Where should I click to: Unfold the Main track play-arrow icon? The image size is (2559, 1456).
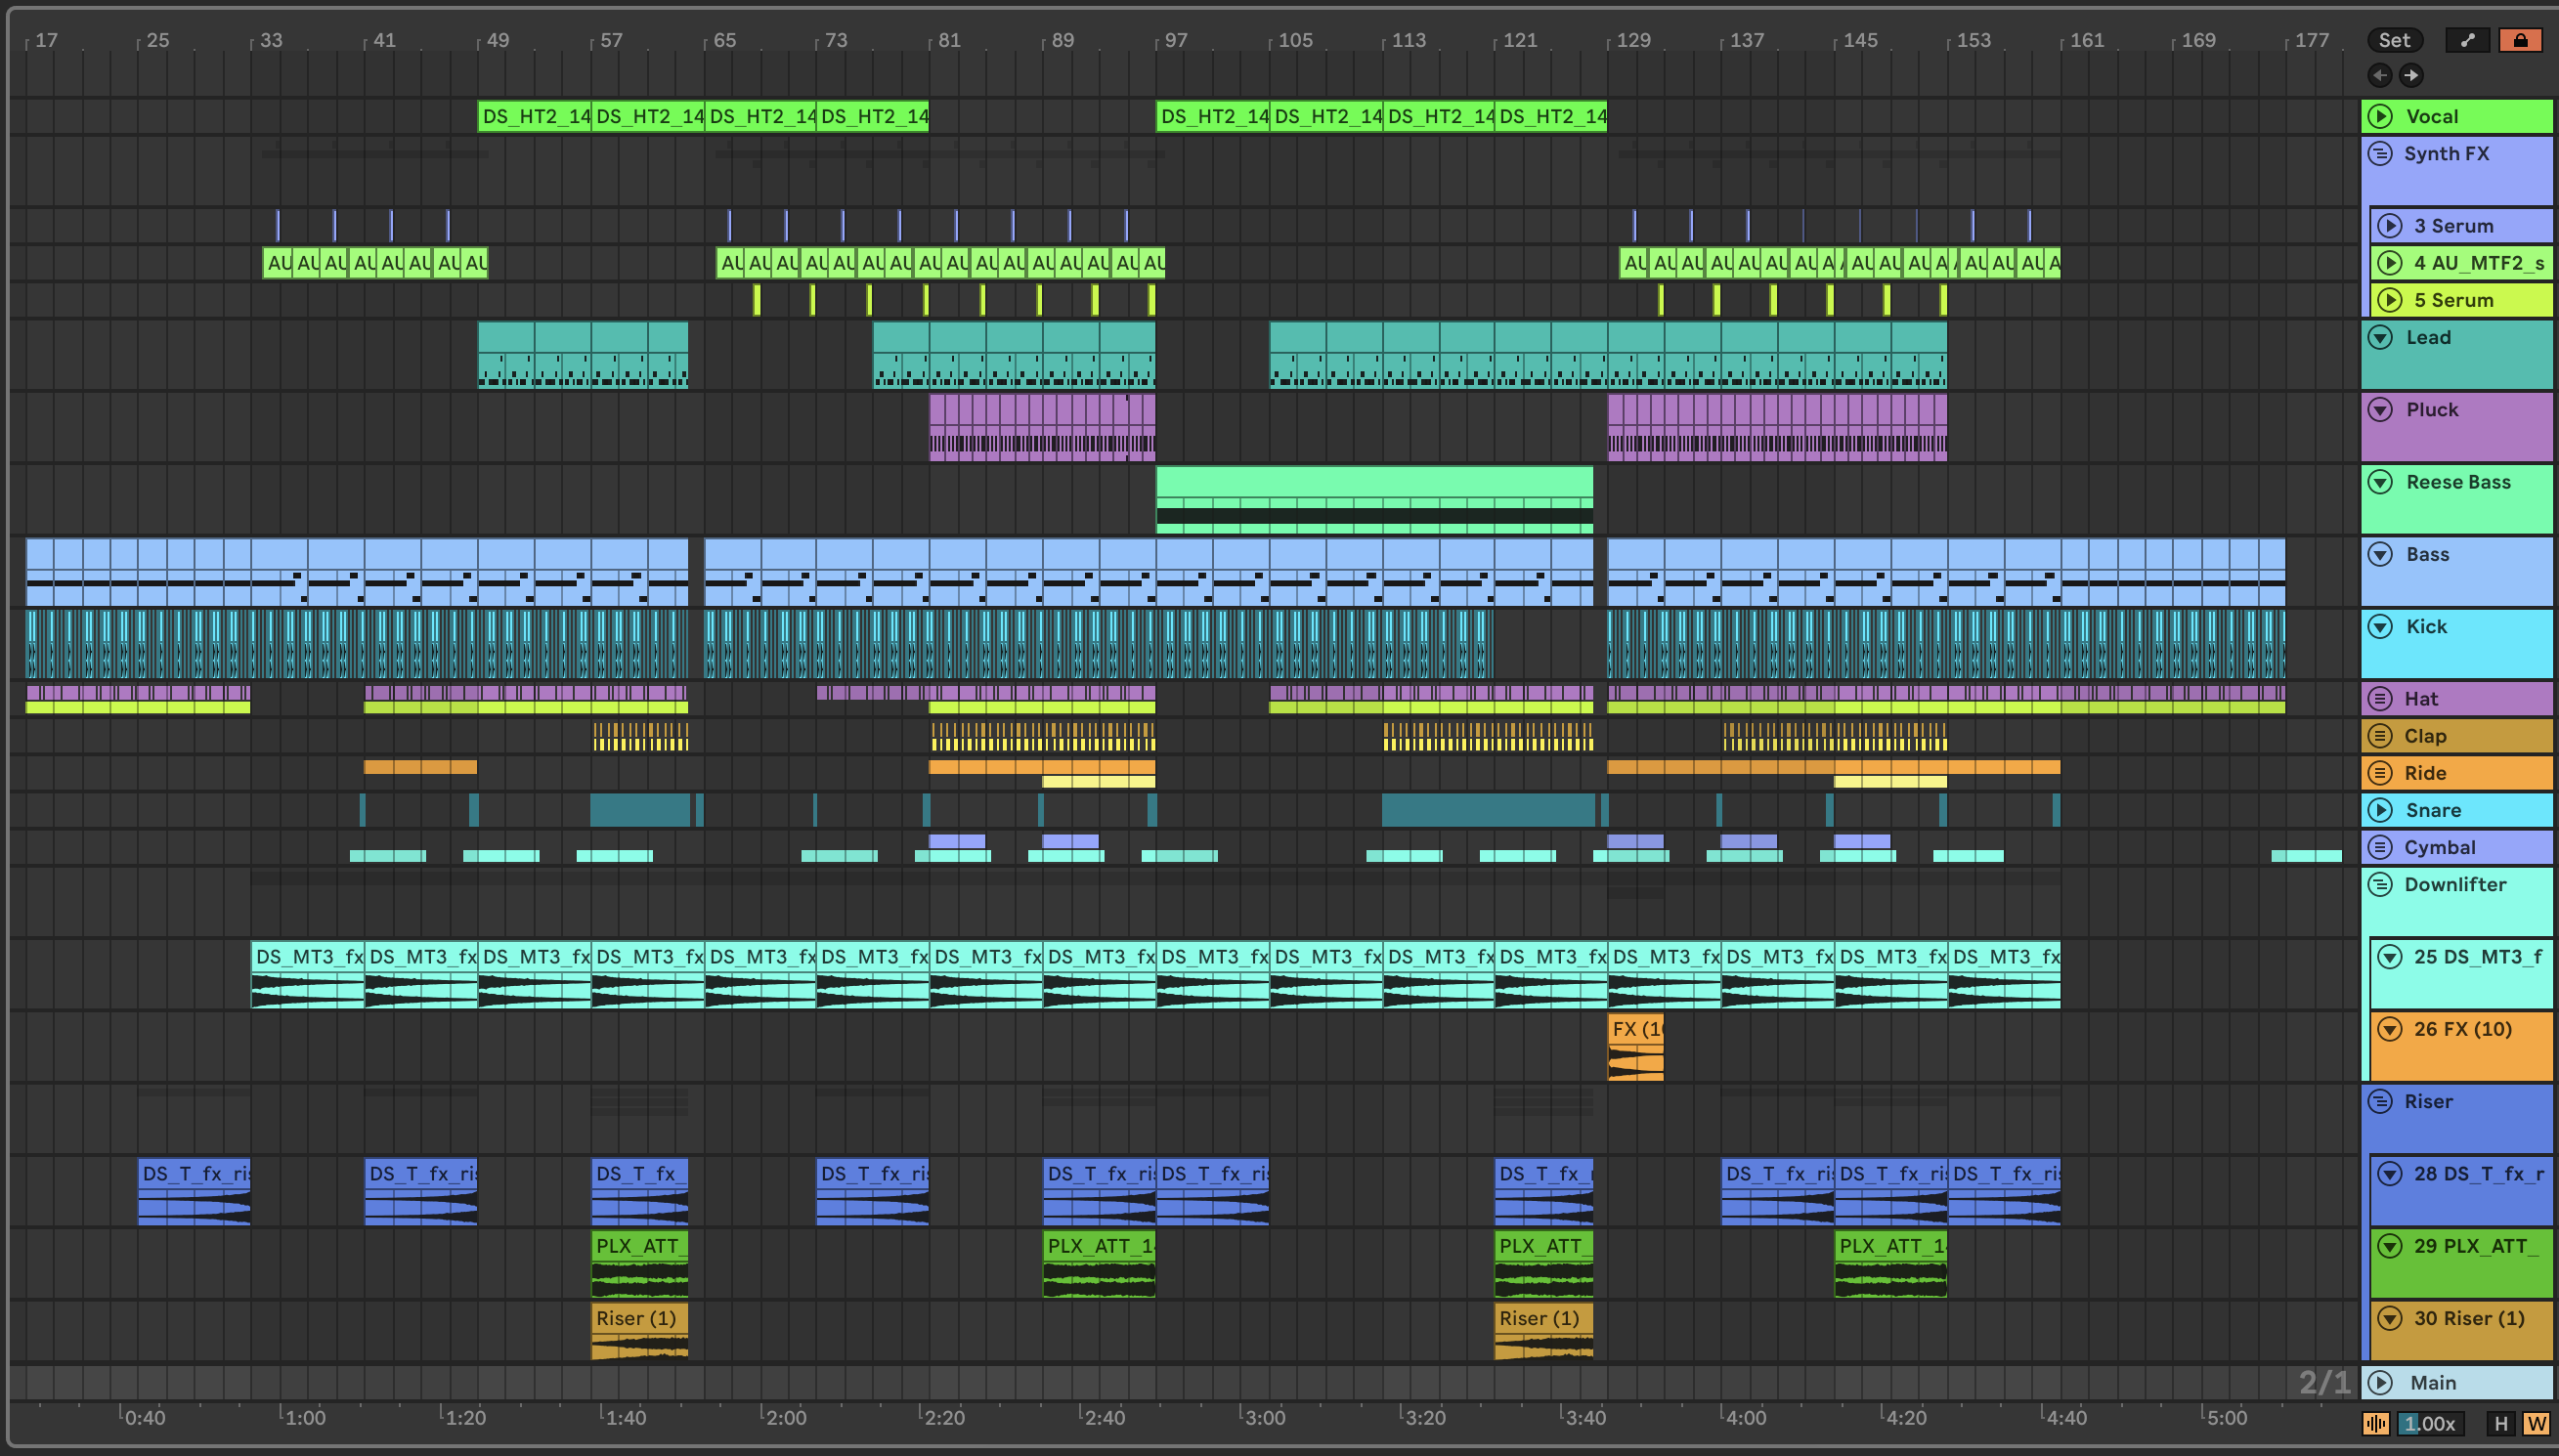2381,1382
